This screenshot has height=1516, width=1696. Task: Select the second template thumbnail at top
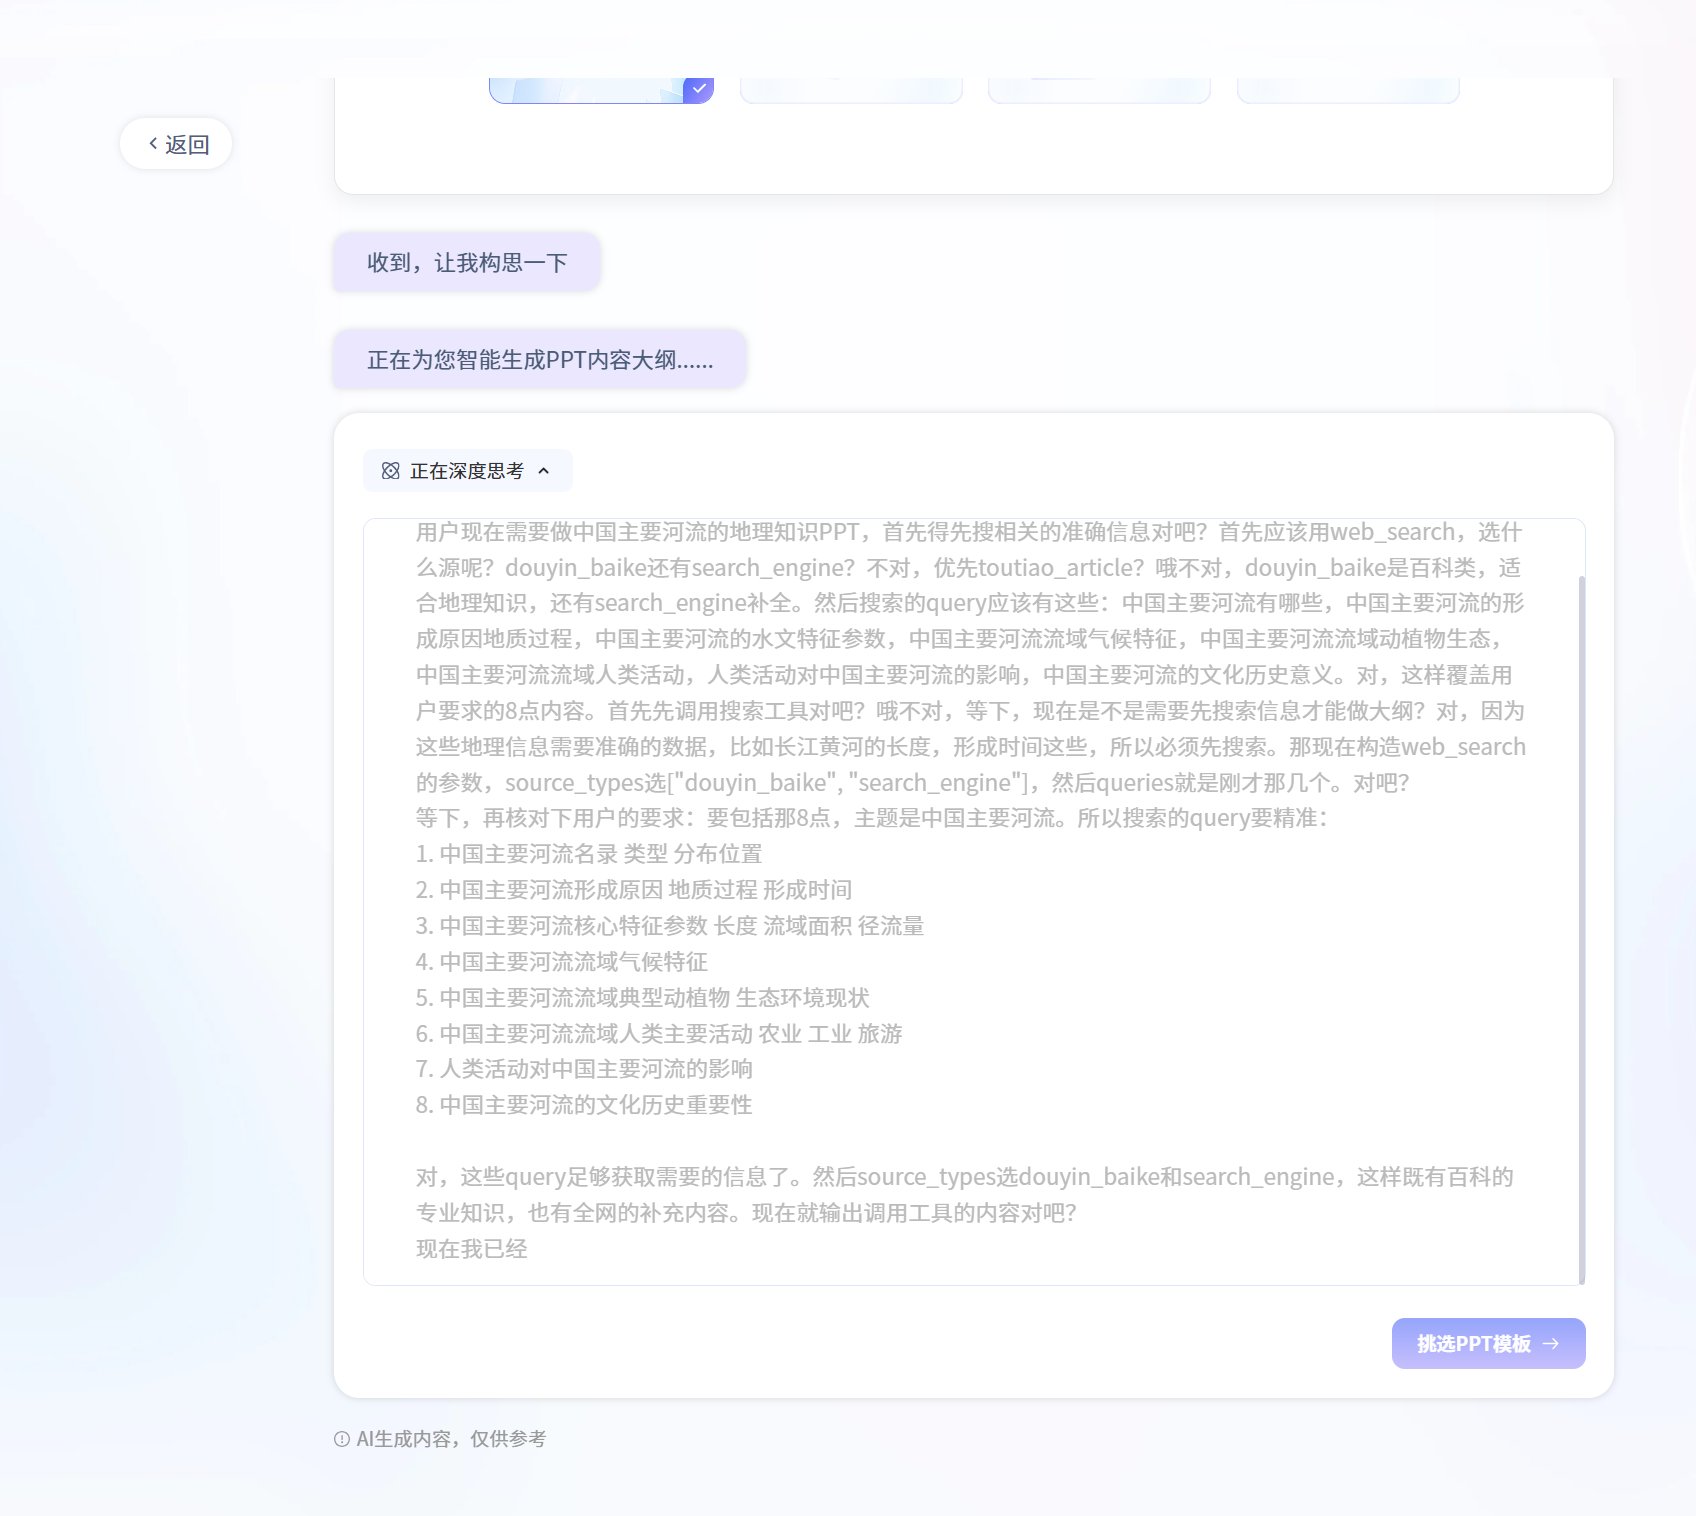click(x=851, y=90)
